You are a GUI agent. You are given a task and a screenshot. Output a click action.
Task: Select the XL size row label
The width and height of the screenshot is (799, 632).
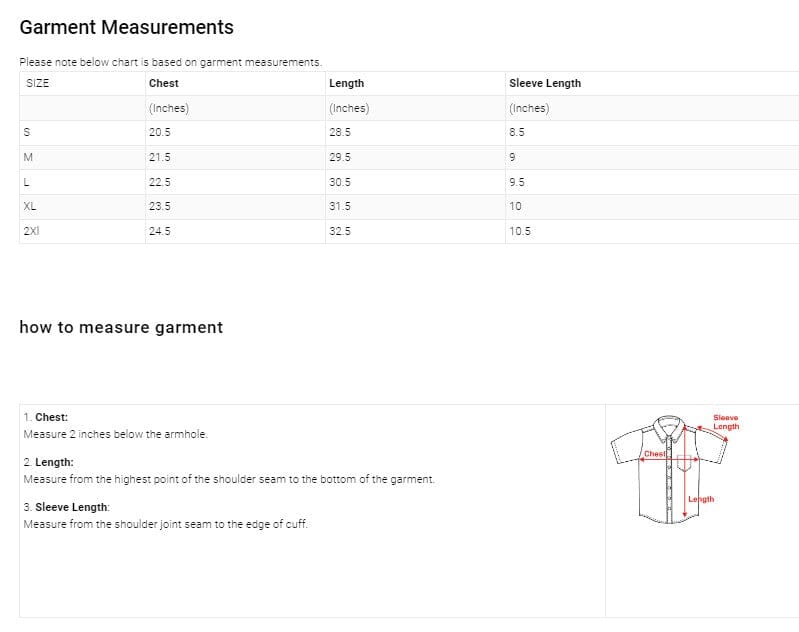coord(30,206)
